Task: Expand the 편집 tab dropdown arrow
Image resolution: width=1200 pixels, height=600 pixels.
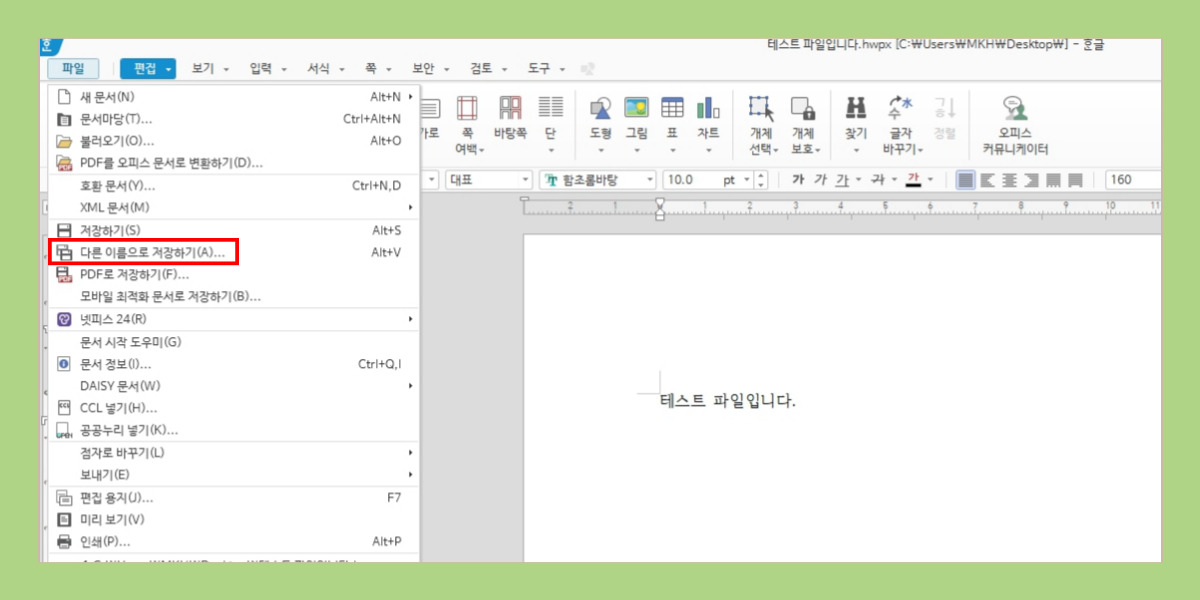Action: [169, 69]
